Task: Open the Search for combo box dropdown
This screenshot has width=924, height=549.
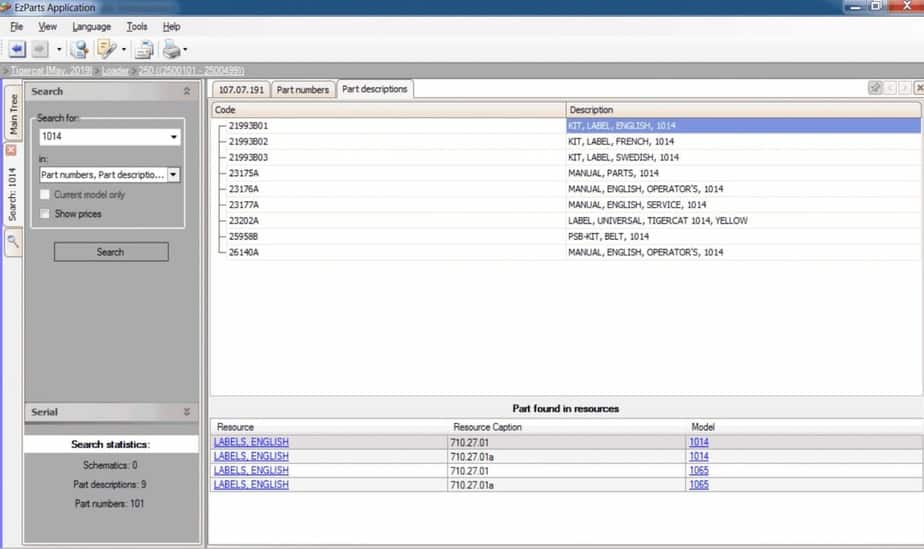Action: (x=173, y=137)
